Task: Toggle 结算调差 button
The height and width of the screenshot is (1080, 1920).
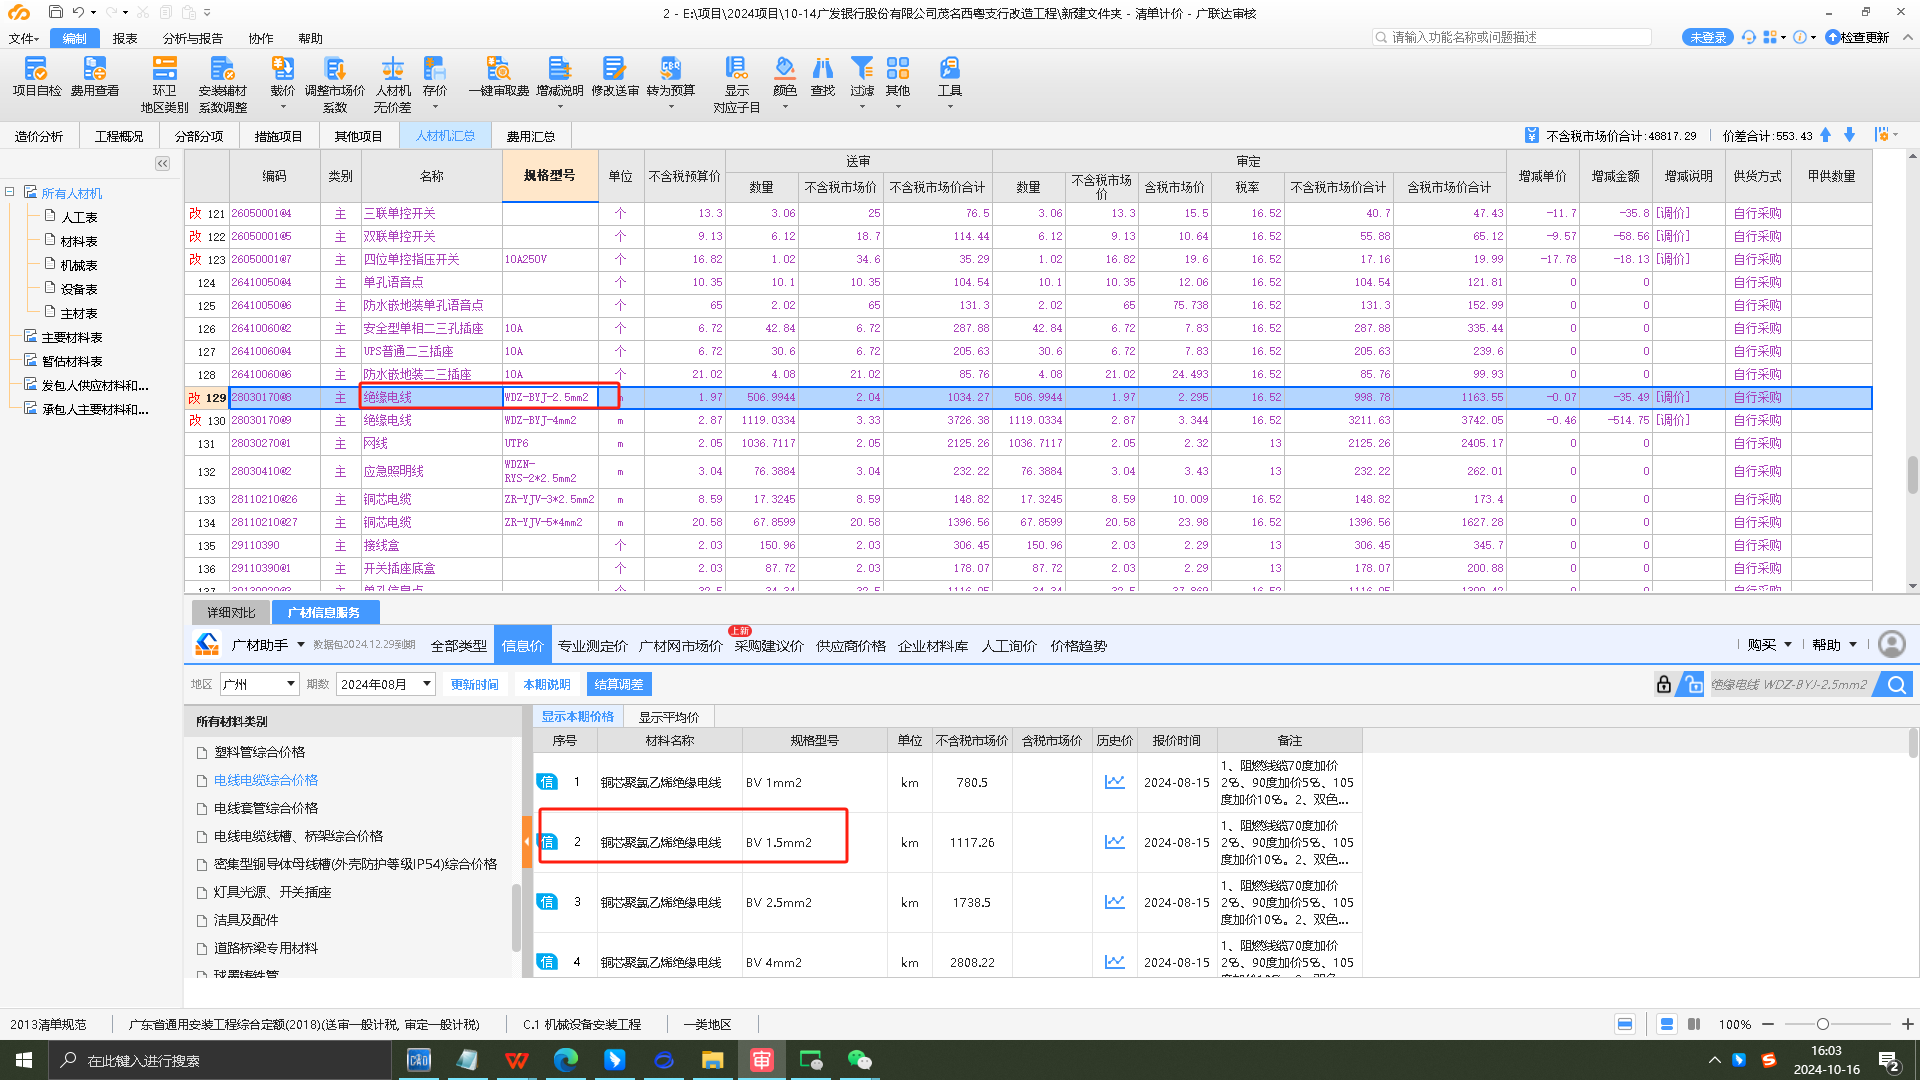Action: (619, 684)
